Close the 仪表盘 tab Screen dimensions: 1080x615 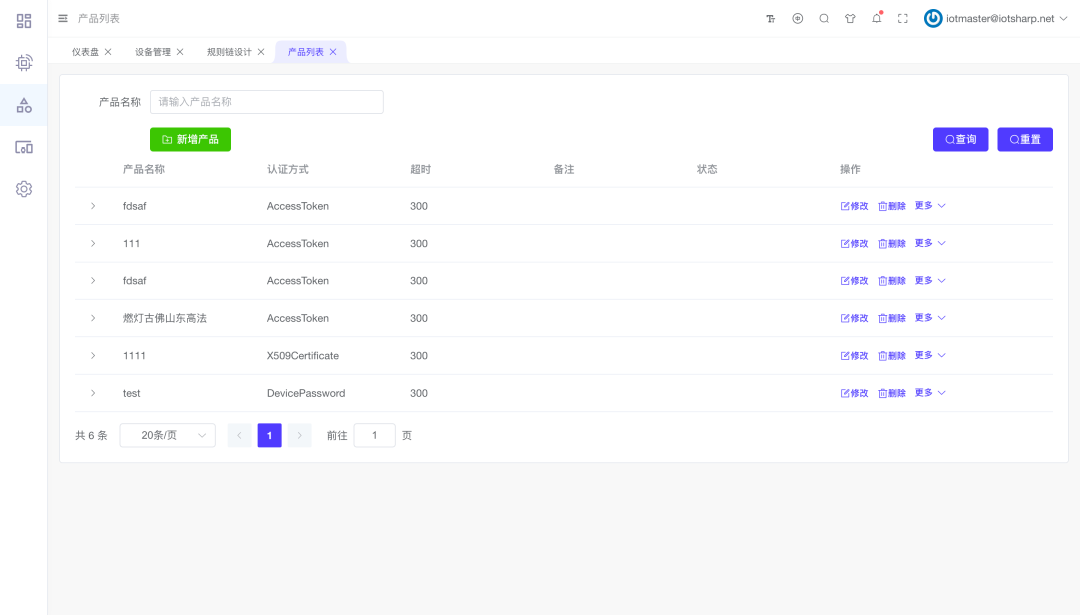(x=108, y=52)
